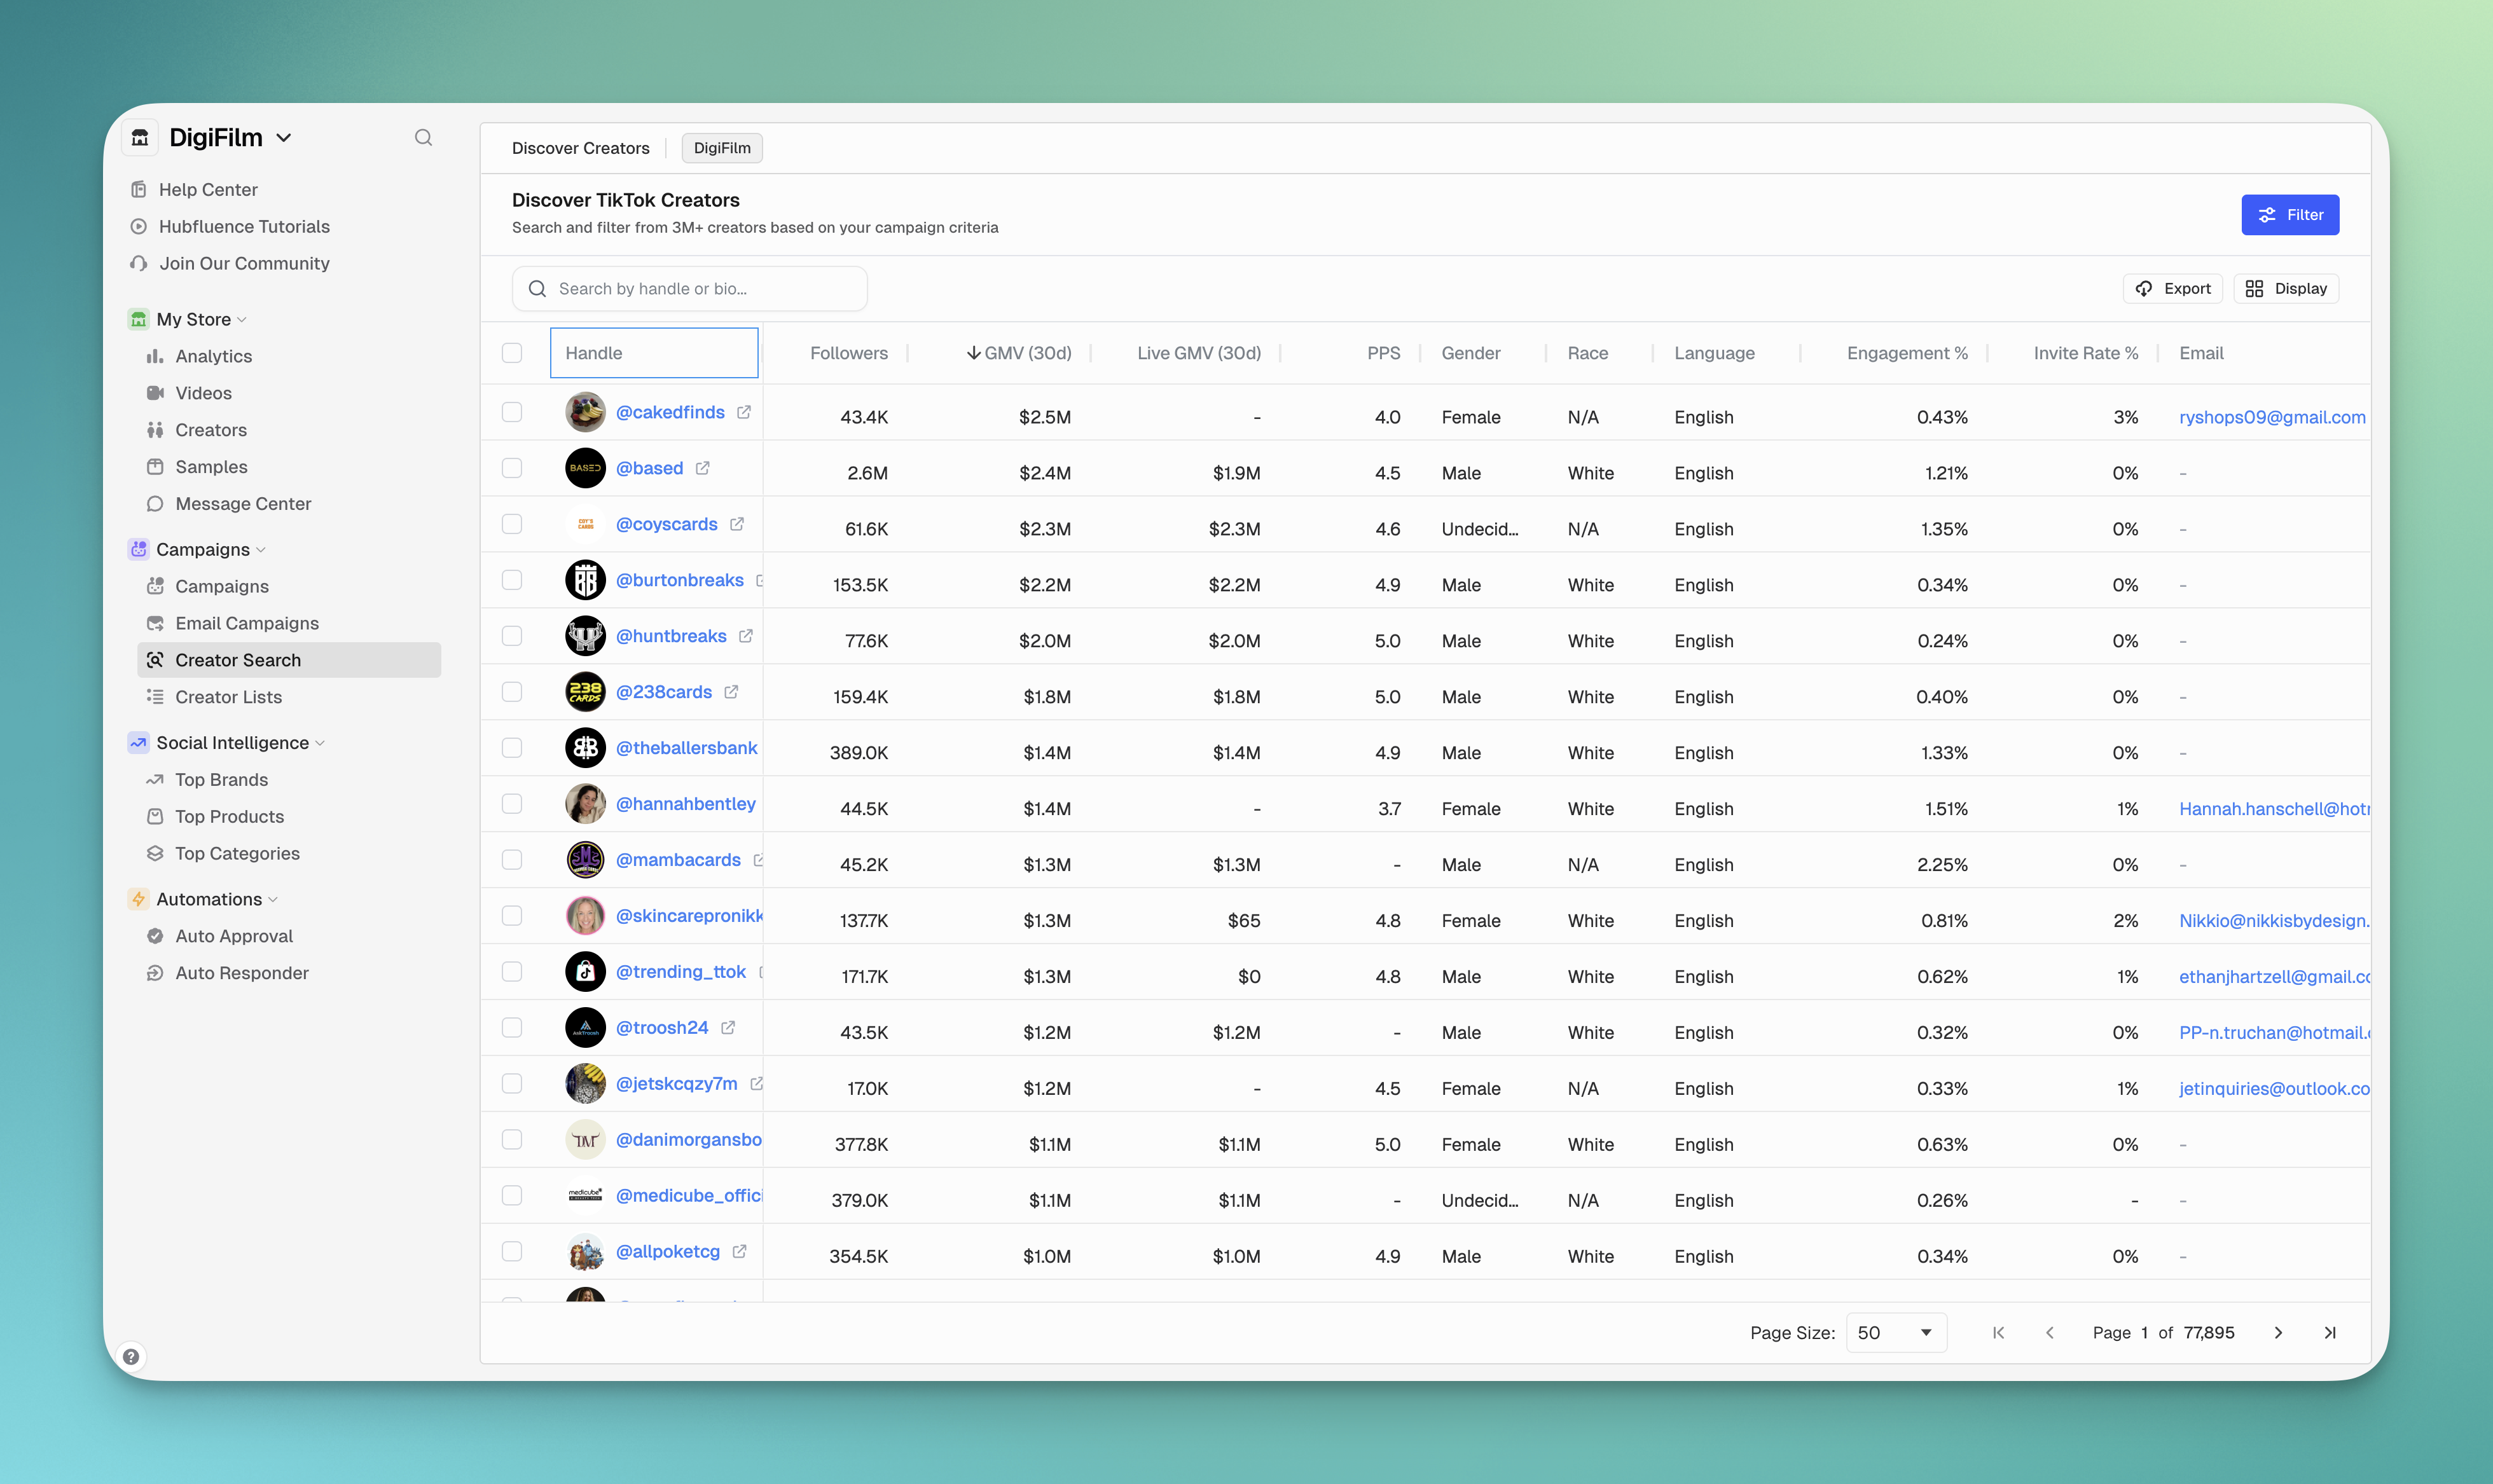2493x1484 pixels.
Task: Select the Creator Search icon
Action: 156,659
